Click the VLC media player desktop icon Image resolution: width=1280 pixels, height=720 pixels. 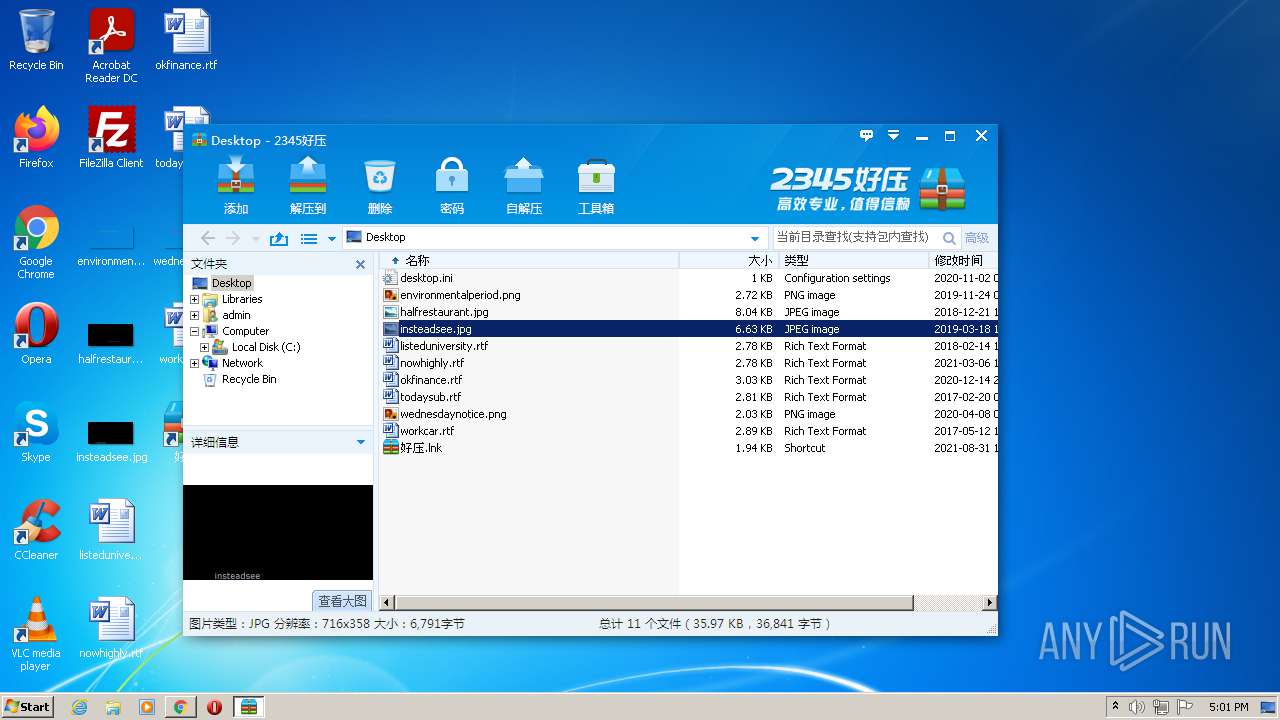[36, 634]
